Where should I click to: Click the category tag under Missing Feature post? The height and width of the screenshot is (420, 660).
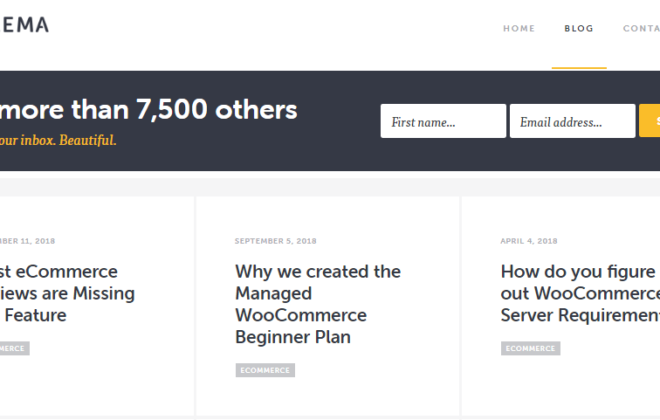click(14, 348)
